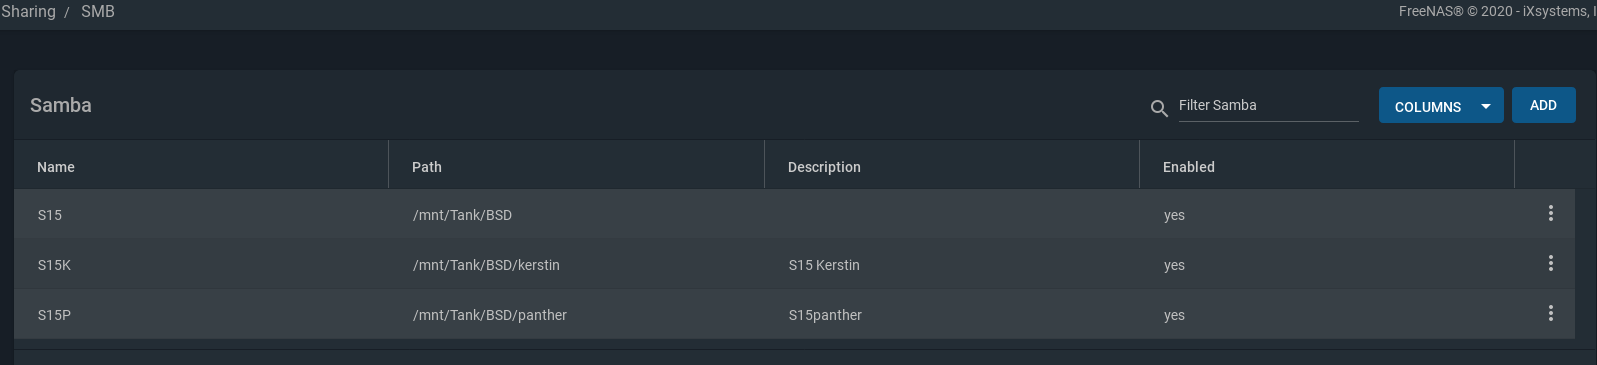Click the Samba table title

click(x=61, y=105)
